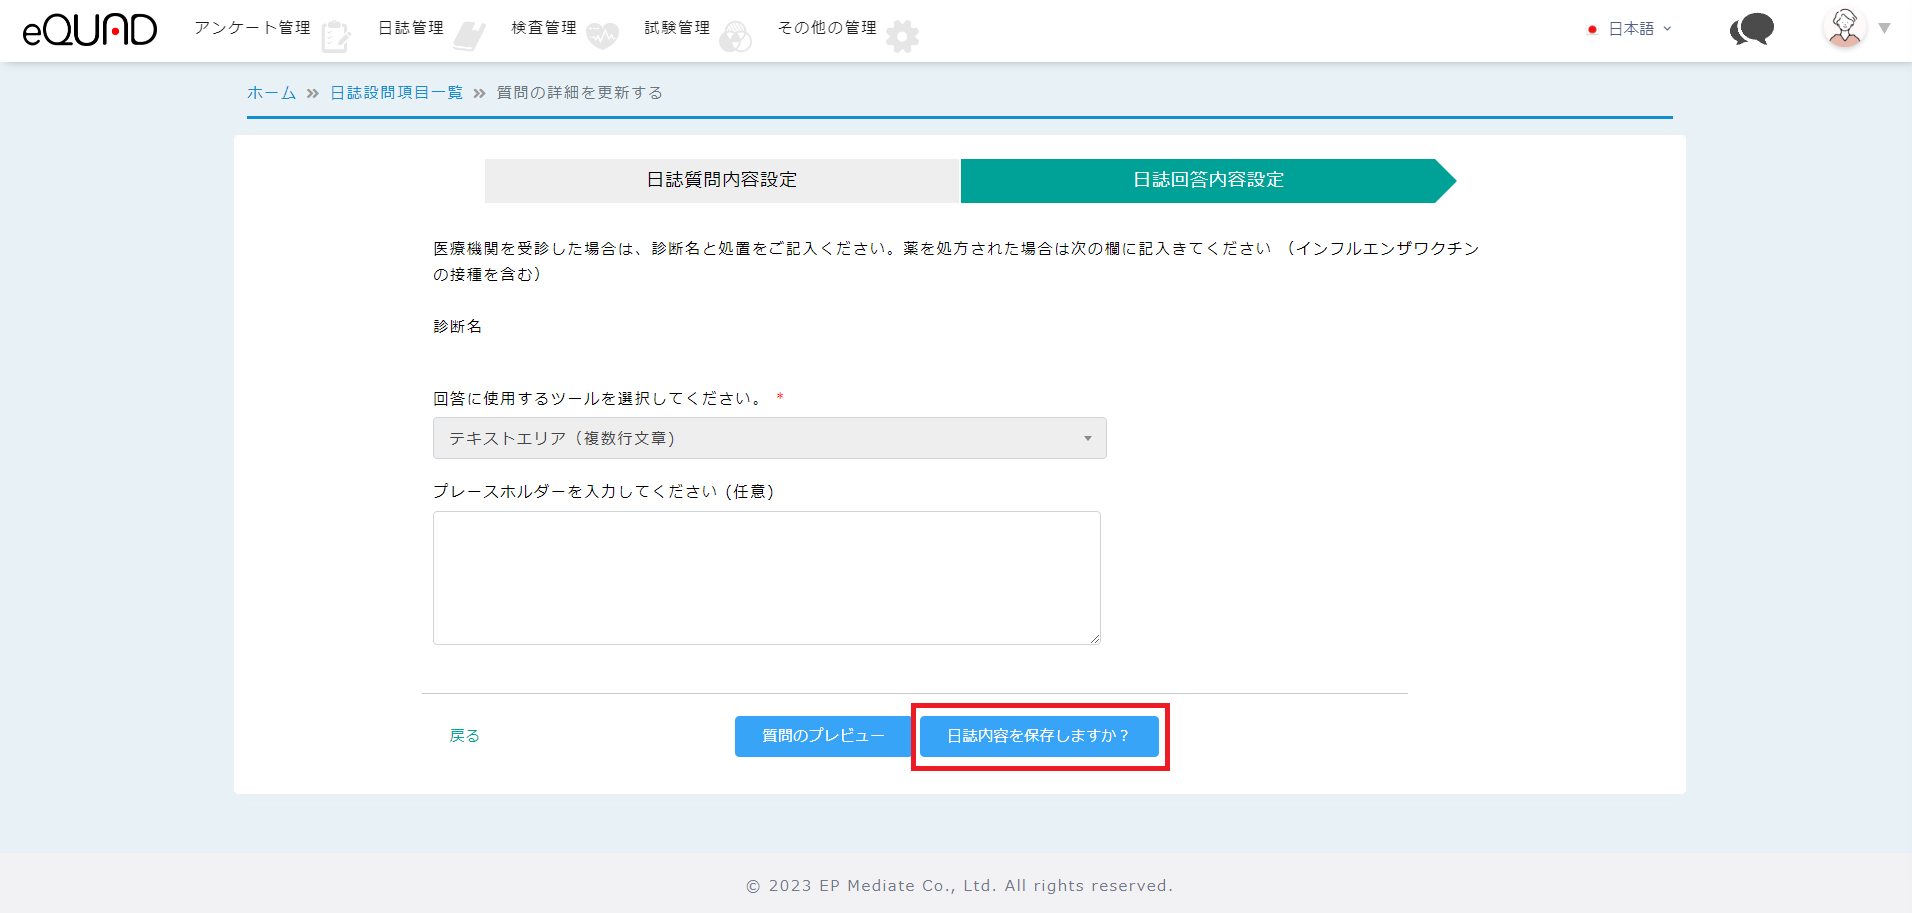
Task: Open the chat speech bubbles icon
Action: [x=1751, y=30]
